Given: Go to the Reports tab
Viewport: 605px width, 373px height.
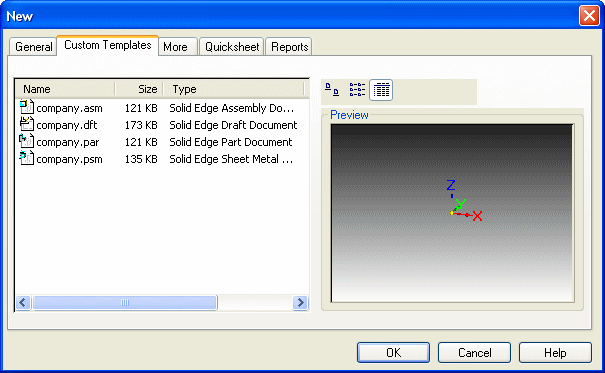Looking at the screenshot, I should tap(289, 47).
